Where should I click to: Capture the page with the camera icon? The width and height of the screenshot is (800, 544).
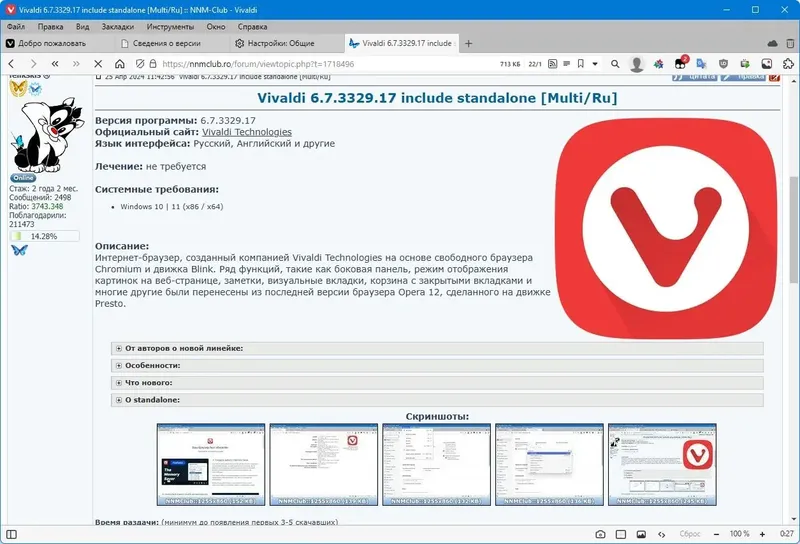coord(601,534)
